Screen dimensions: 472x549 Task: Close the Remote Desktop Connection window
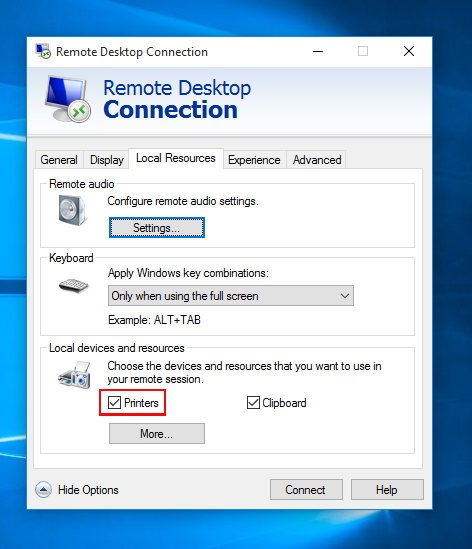[x=409, y=51]
